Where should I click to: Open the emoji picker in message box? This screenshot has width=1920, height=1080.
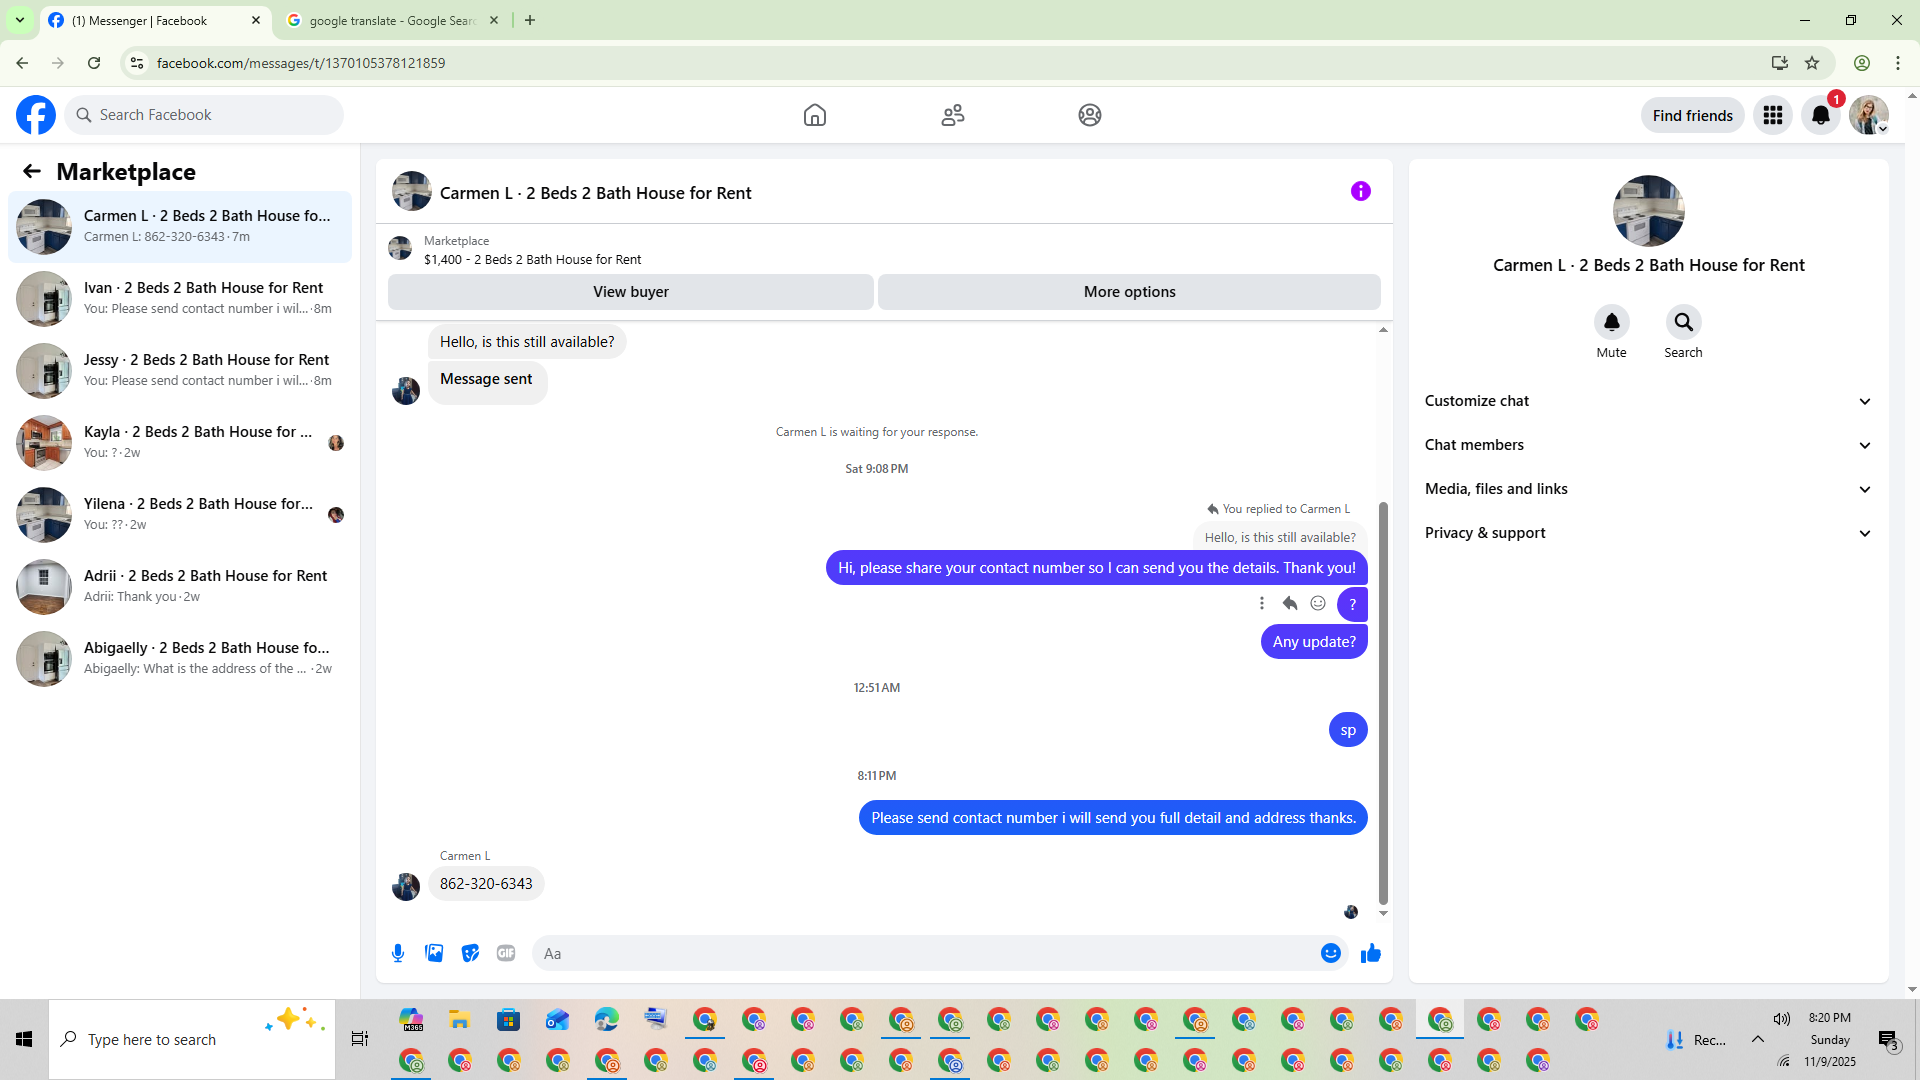click(x=1331, y=953)
